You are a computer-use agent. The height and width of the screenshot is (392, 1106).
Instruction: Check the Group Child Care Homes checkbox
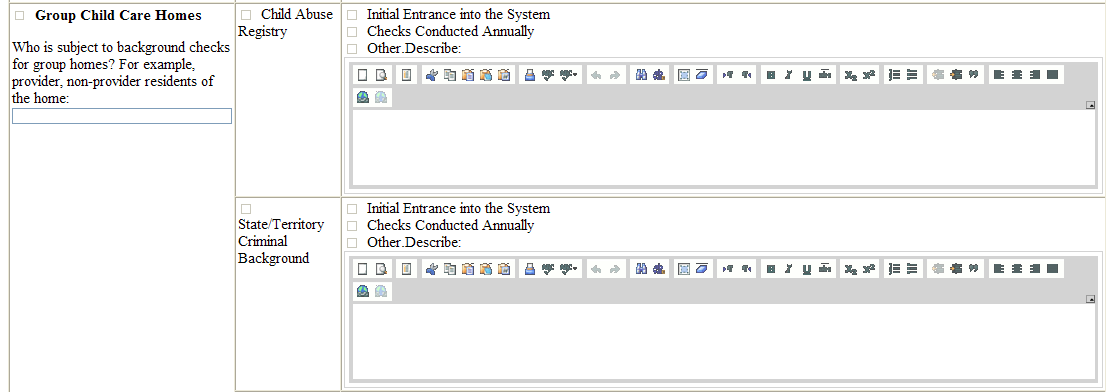(x=20, y=16)
